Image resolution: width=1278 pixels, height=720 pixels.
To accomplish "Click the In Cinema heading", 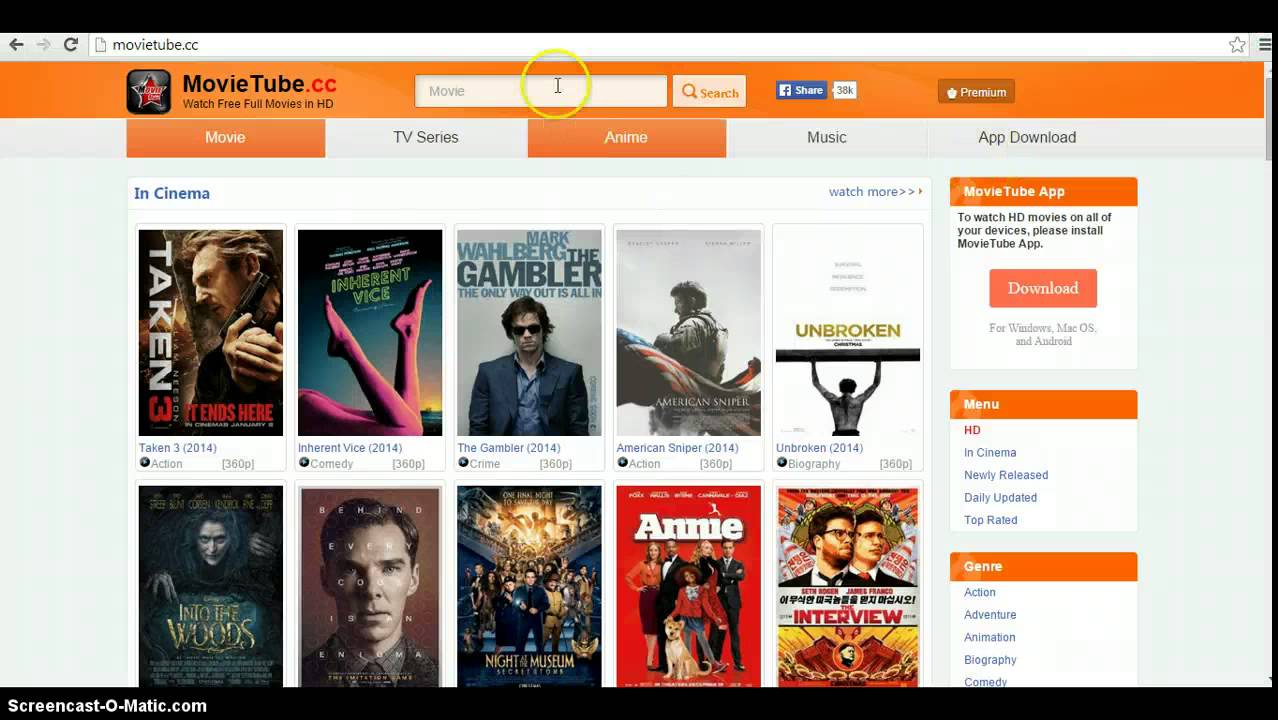I will (172, 193).
